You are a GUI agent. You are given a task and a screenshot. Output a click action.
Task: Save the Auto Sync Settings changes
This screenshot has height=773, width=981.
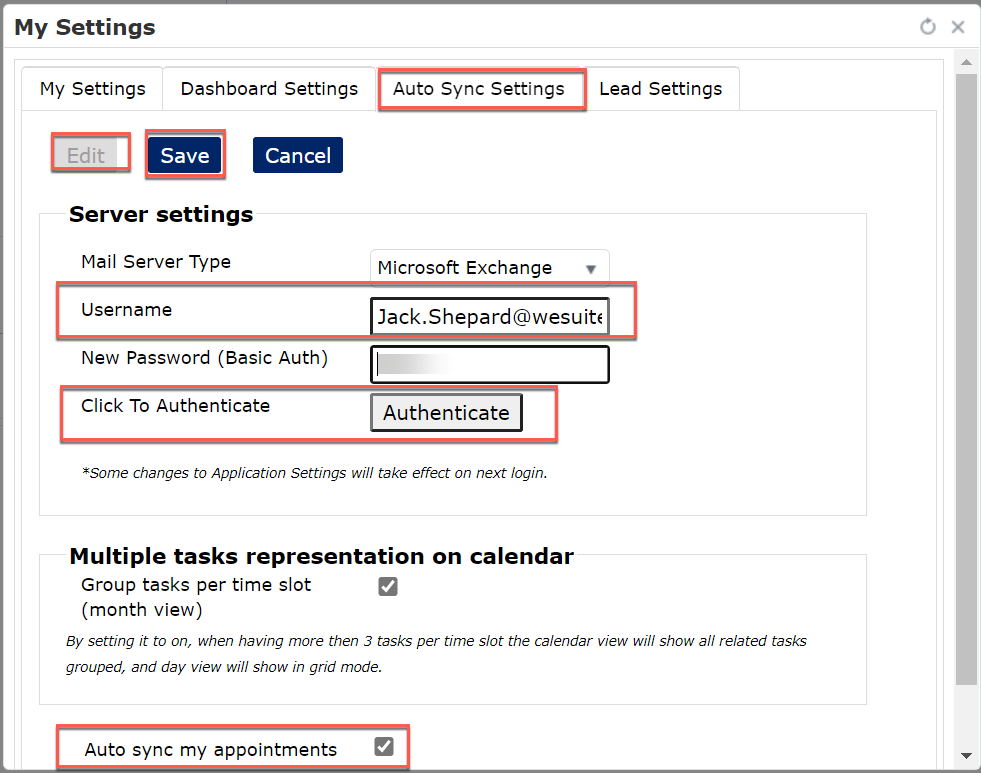tap(184, 155)
